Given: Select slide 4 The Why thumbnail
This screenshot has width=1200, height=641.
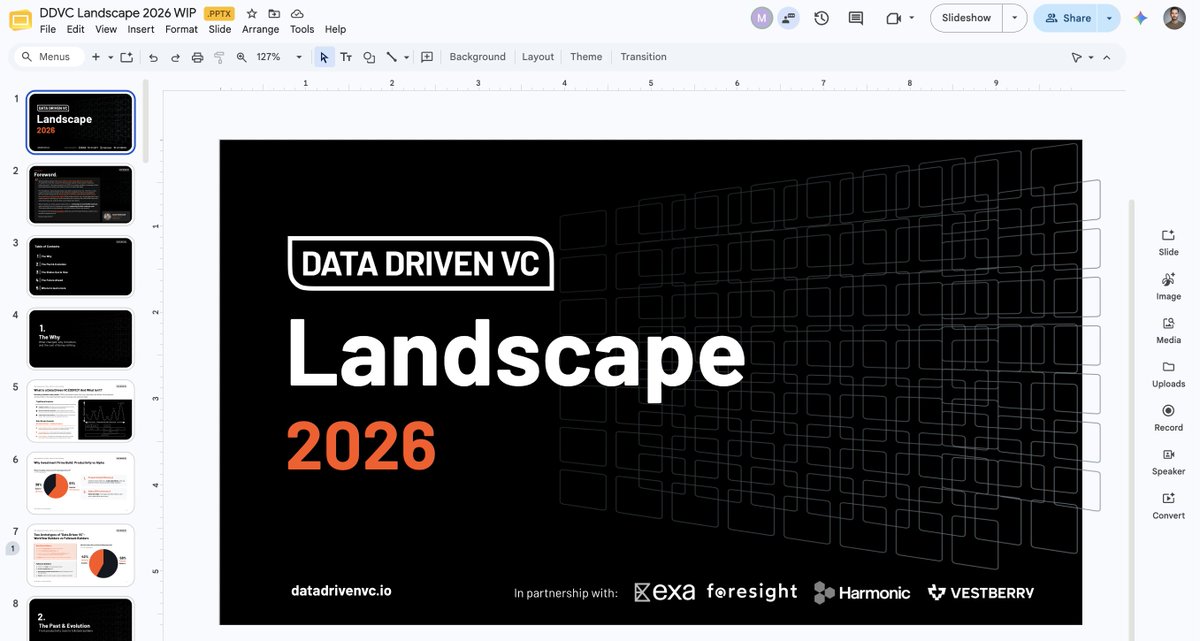Looking at the screenshot, I should click(x=81, y=339).
